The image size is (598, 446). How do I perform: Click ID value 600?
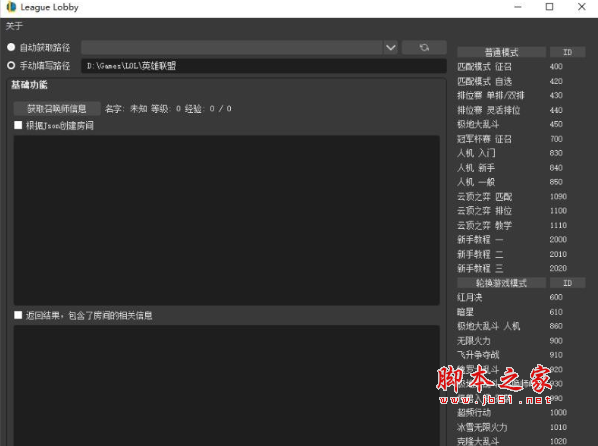556,297
